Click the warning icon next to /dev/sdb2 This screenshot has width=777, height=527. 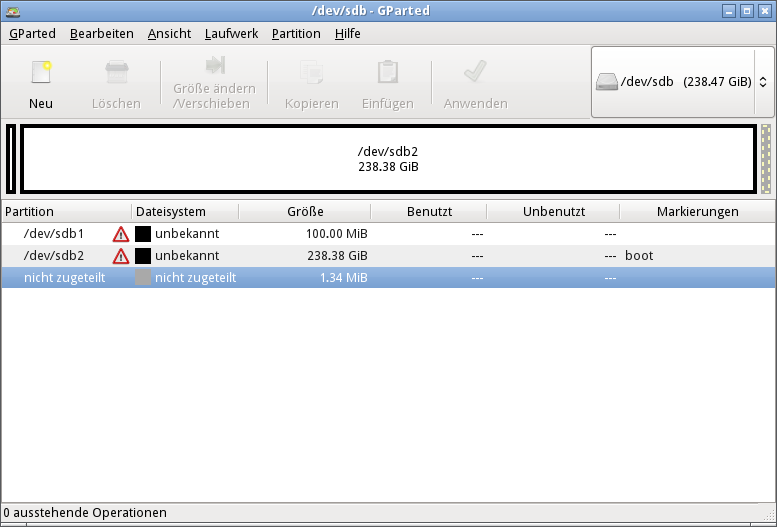(121, 256)
